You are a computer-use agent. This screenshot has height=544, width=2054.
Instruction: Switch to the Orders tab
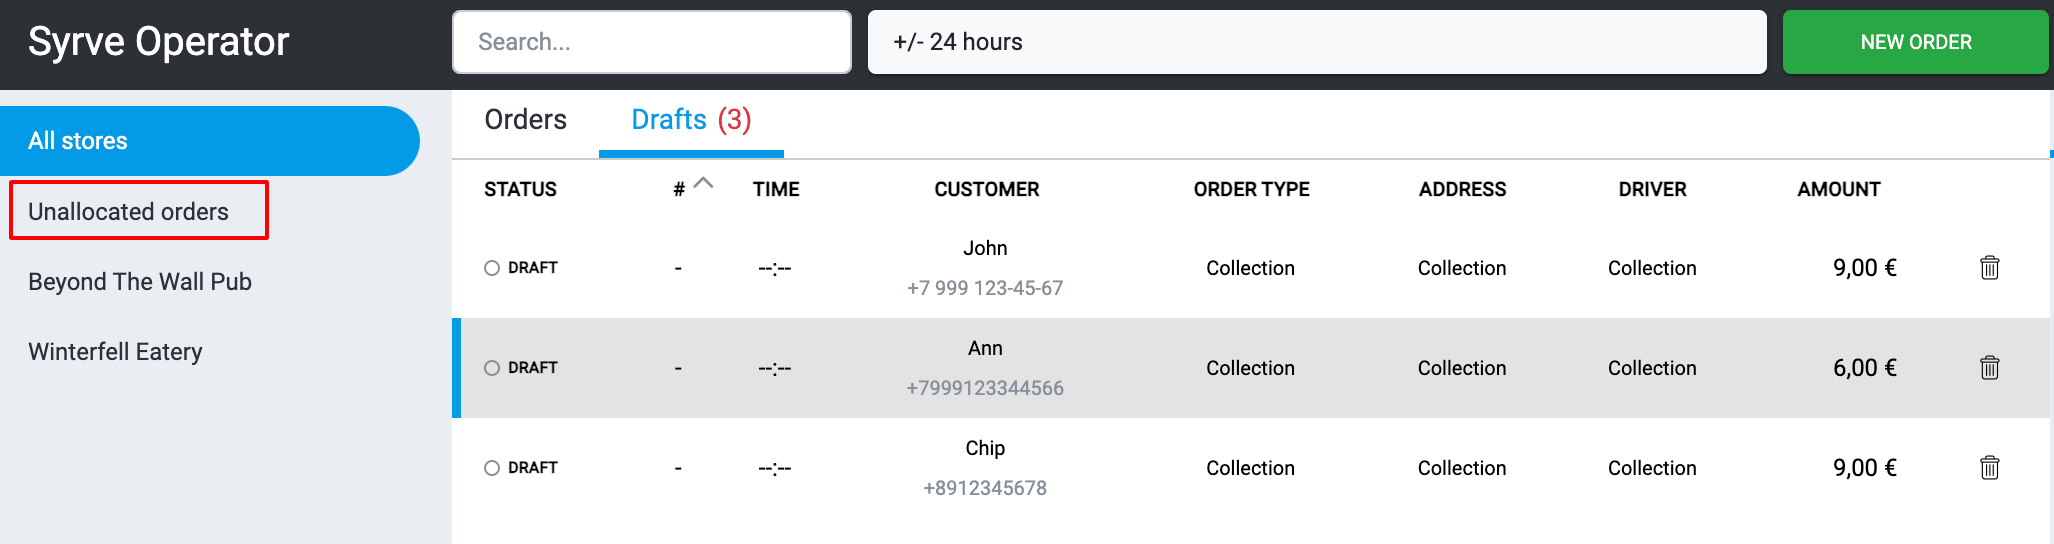[x=525, y=120]
